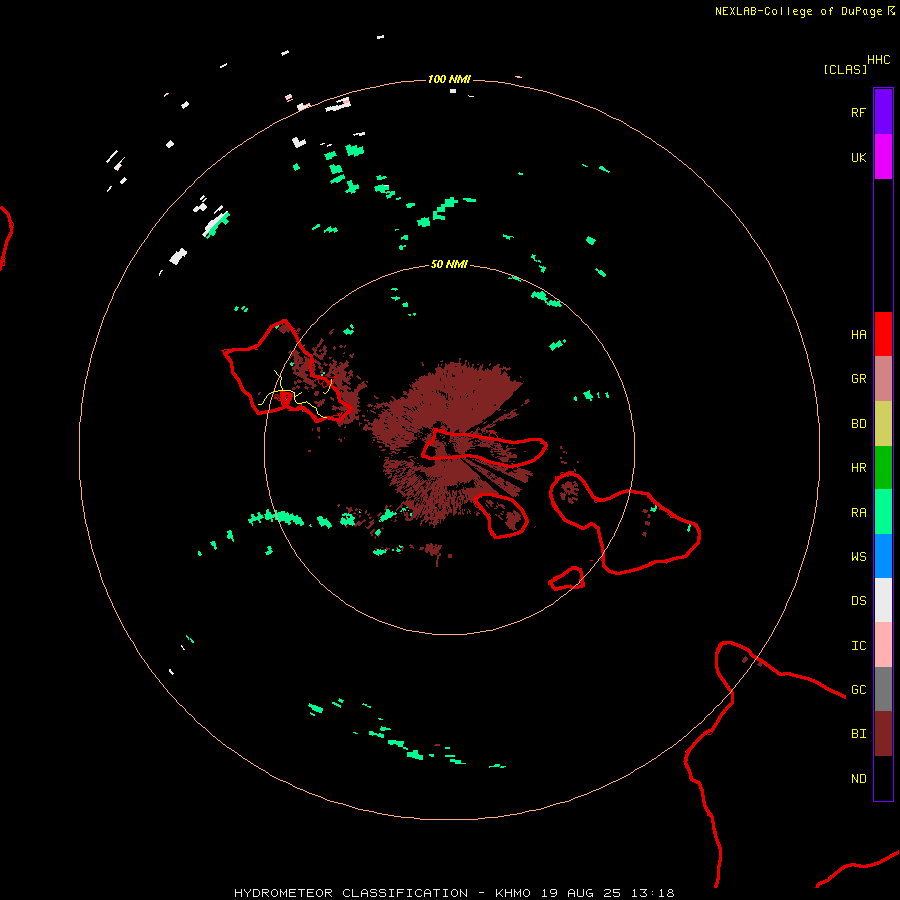Click the HYDROMETEOR CLASSIFICATION title text
The height and width of the screenshot is (900, 900).
[351, 893]
